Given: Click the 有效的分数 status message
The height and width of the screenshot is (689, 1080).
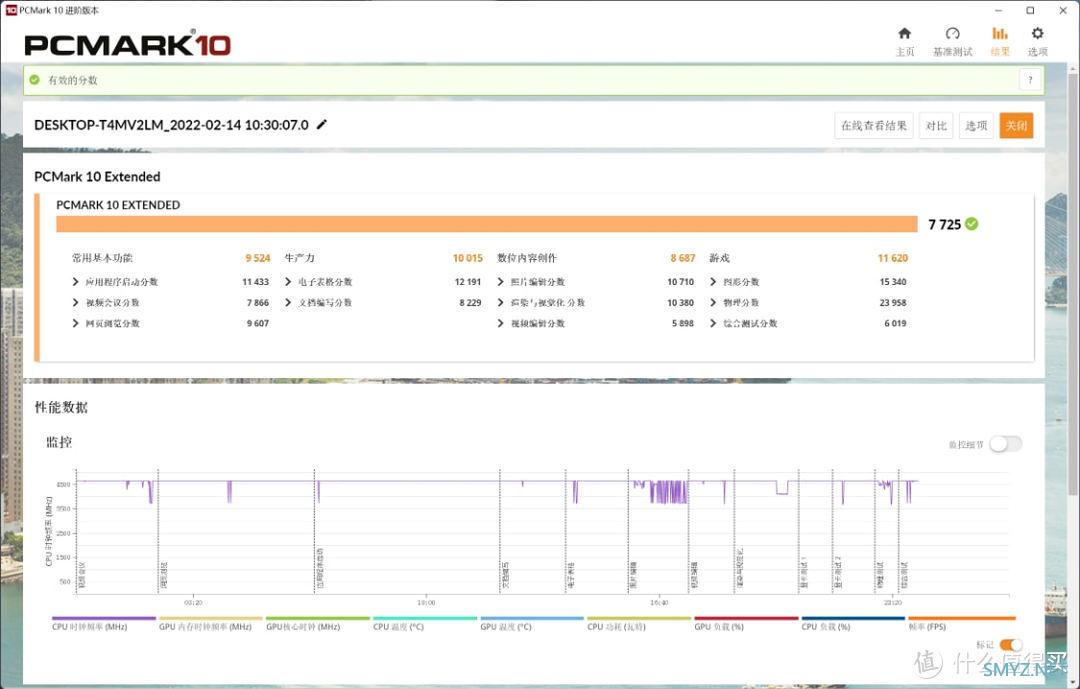Looking at the screenshot, I should click(72, 80).
